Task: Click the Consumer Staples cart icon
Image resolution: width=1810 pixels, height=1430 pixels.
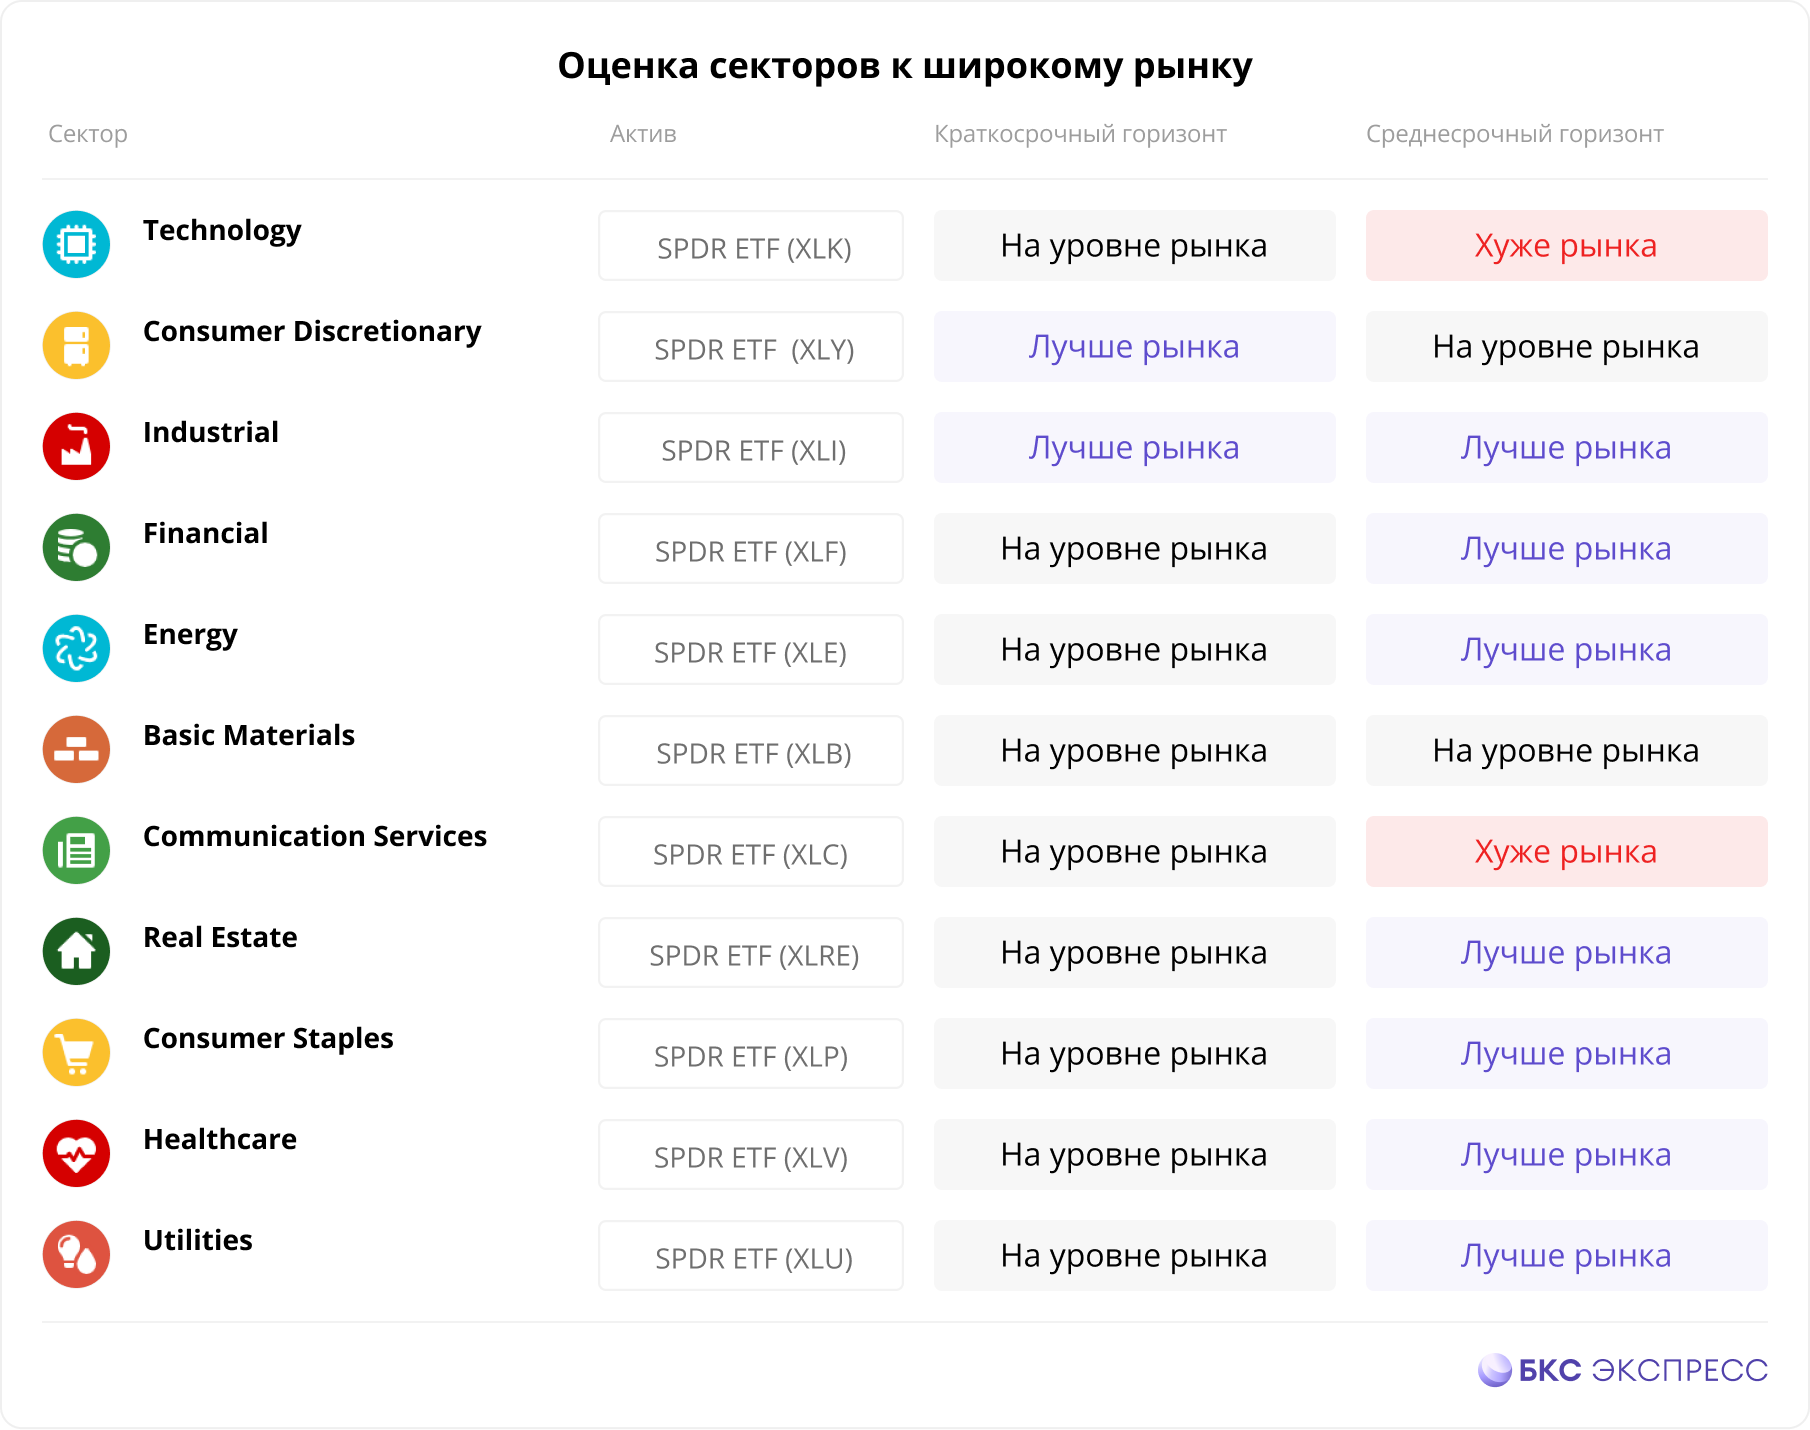Action: 76,1052
